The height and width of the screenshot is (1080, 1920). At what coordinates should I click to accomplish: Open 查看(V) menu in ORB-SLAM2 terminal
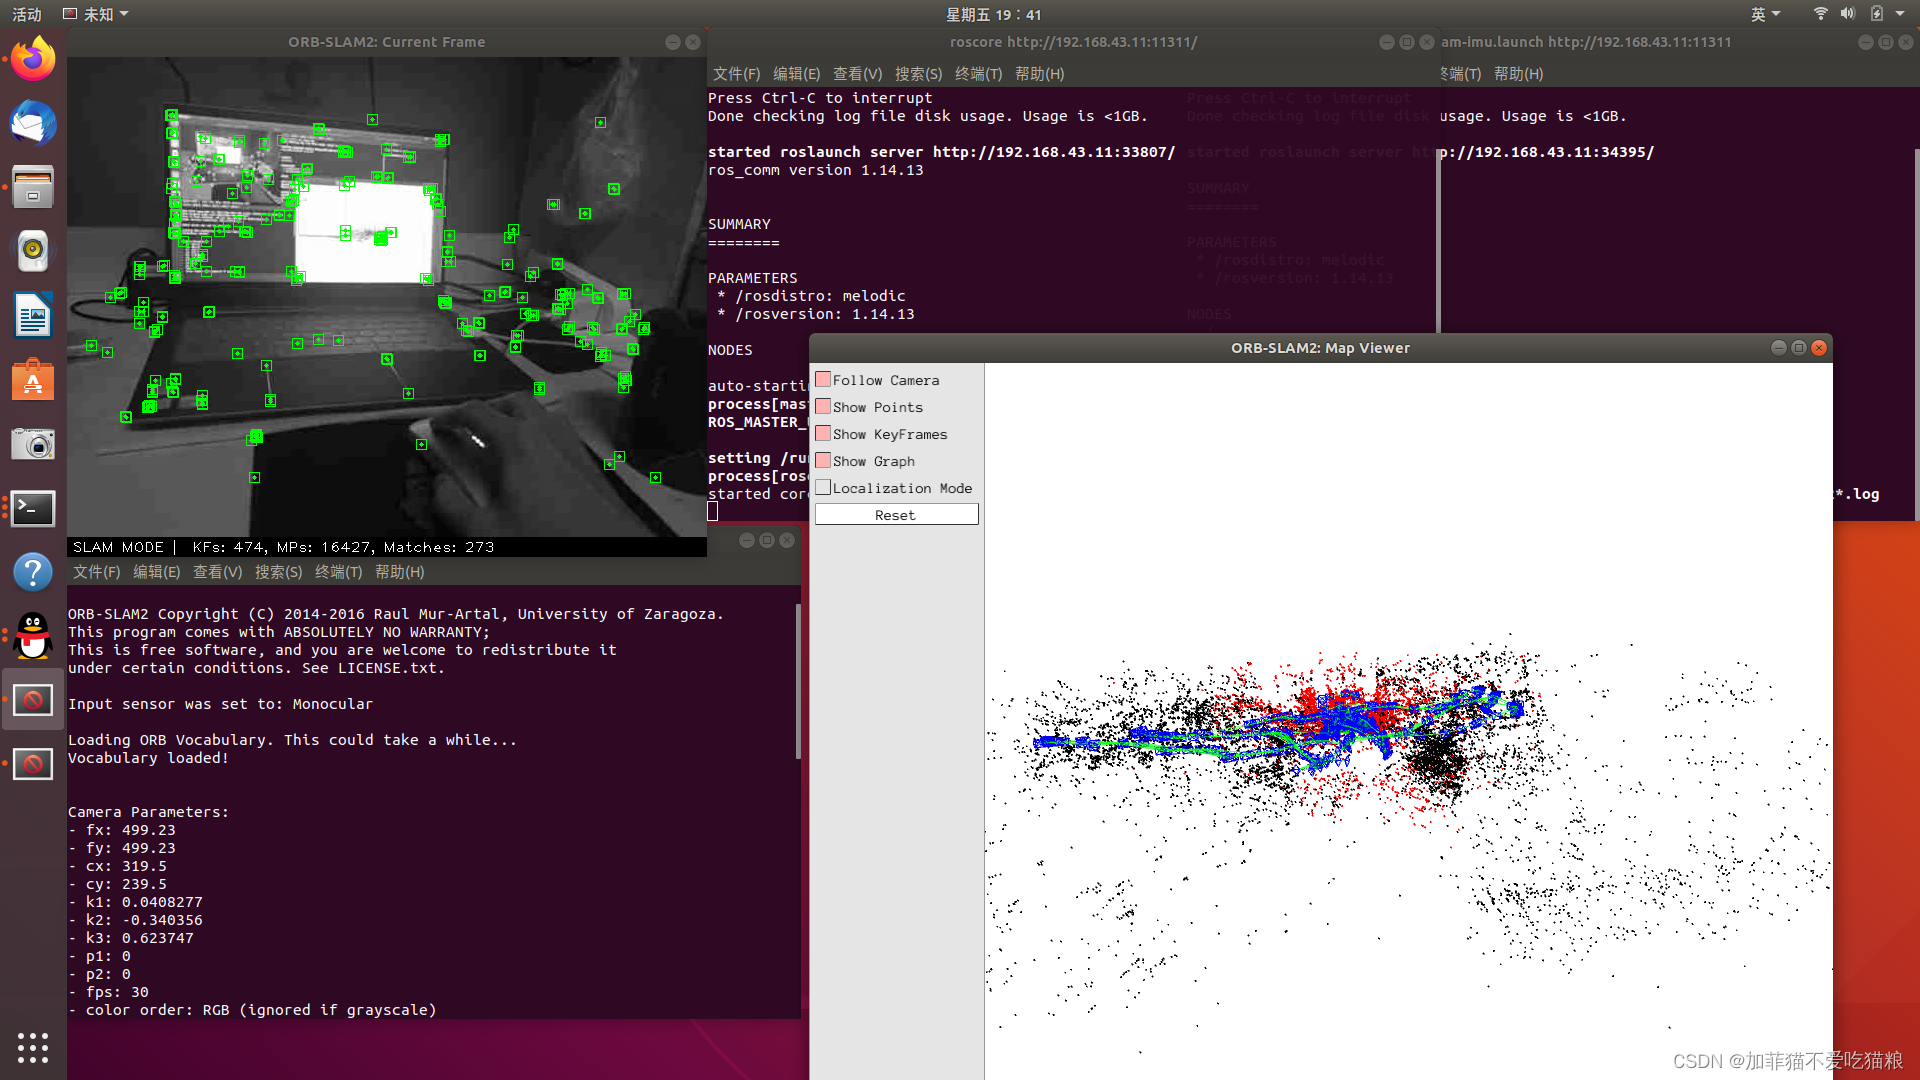(x=217, y=572)
